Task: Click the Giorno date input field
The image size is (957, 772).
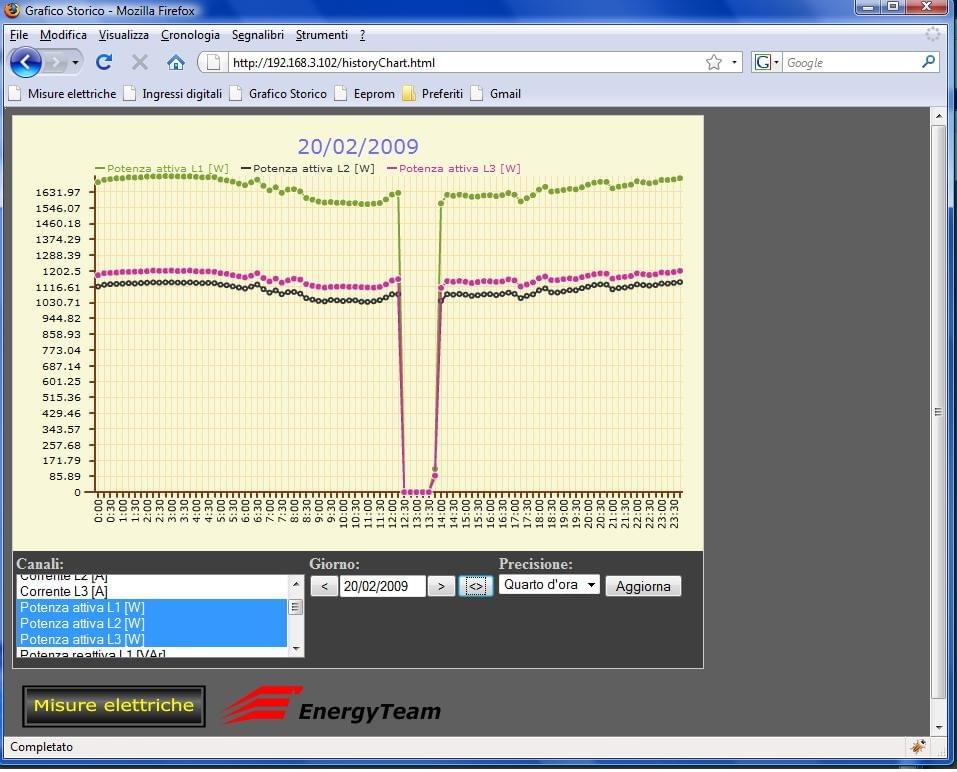Action: pos(383,586)
